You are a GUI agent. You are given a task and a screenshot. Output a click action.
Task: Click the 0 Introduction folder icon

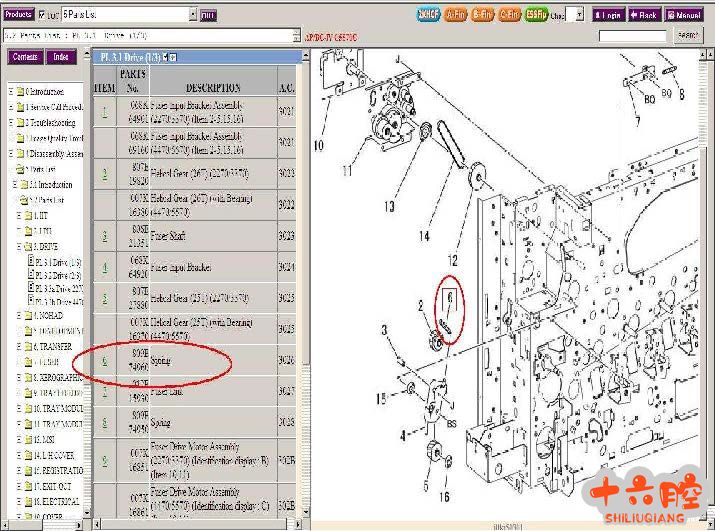(x=19, y=93)
